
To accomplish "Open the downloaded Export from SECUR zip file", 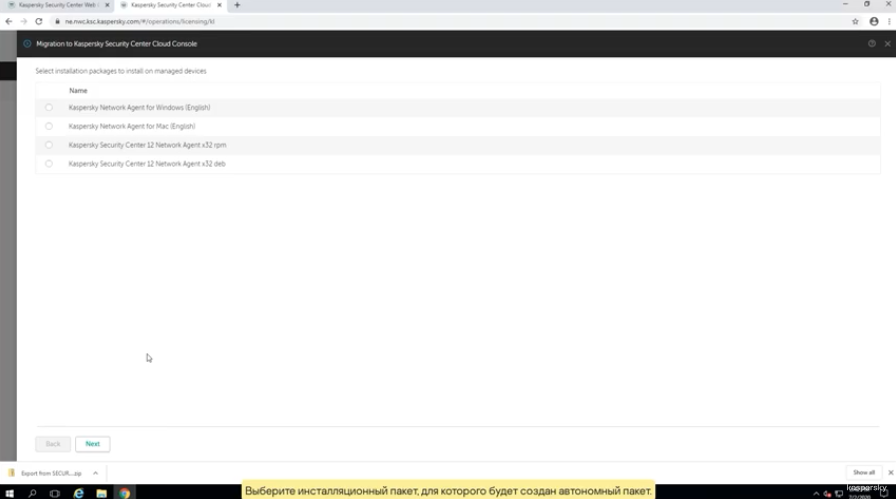I will click(x=46, y=473).
